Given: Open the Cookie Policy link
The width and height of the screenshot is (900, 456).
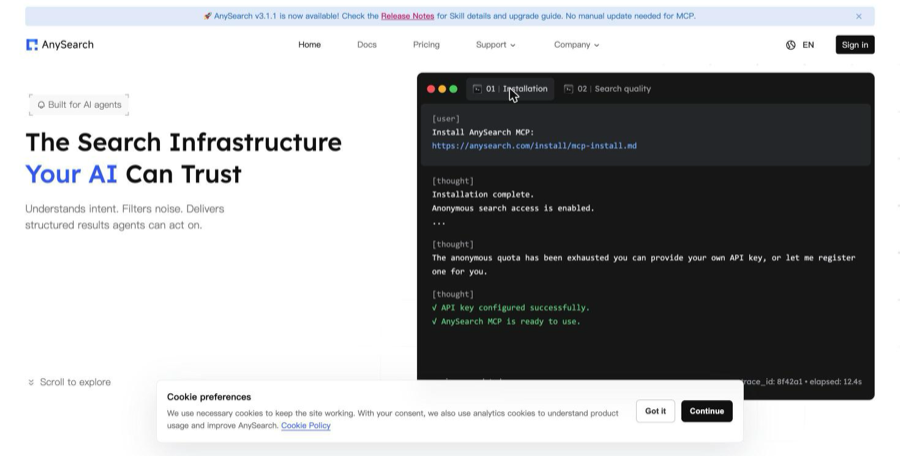Looking at the screenshot, I should (306, 426).
